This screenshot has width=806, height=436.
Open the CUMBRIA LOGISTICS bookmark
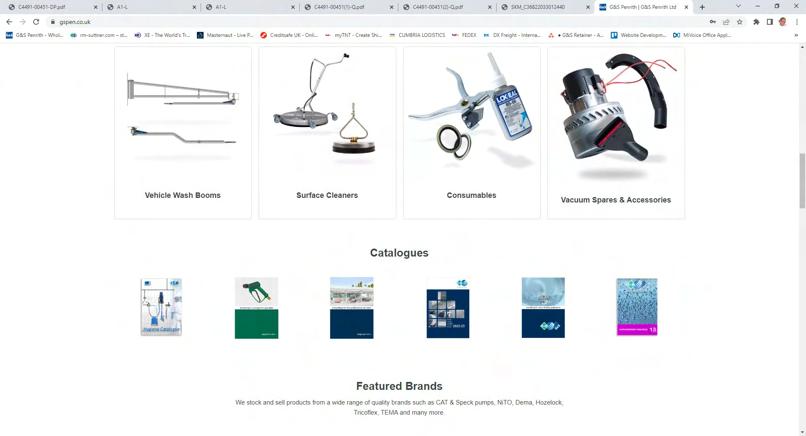[417, 35]
